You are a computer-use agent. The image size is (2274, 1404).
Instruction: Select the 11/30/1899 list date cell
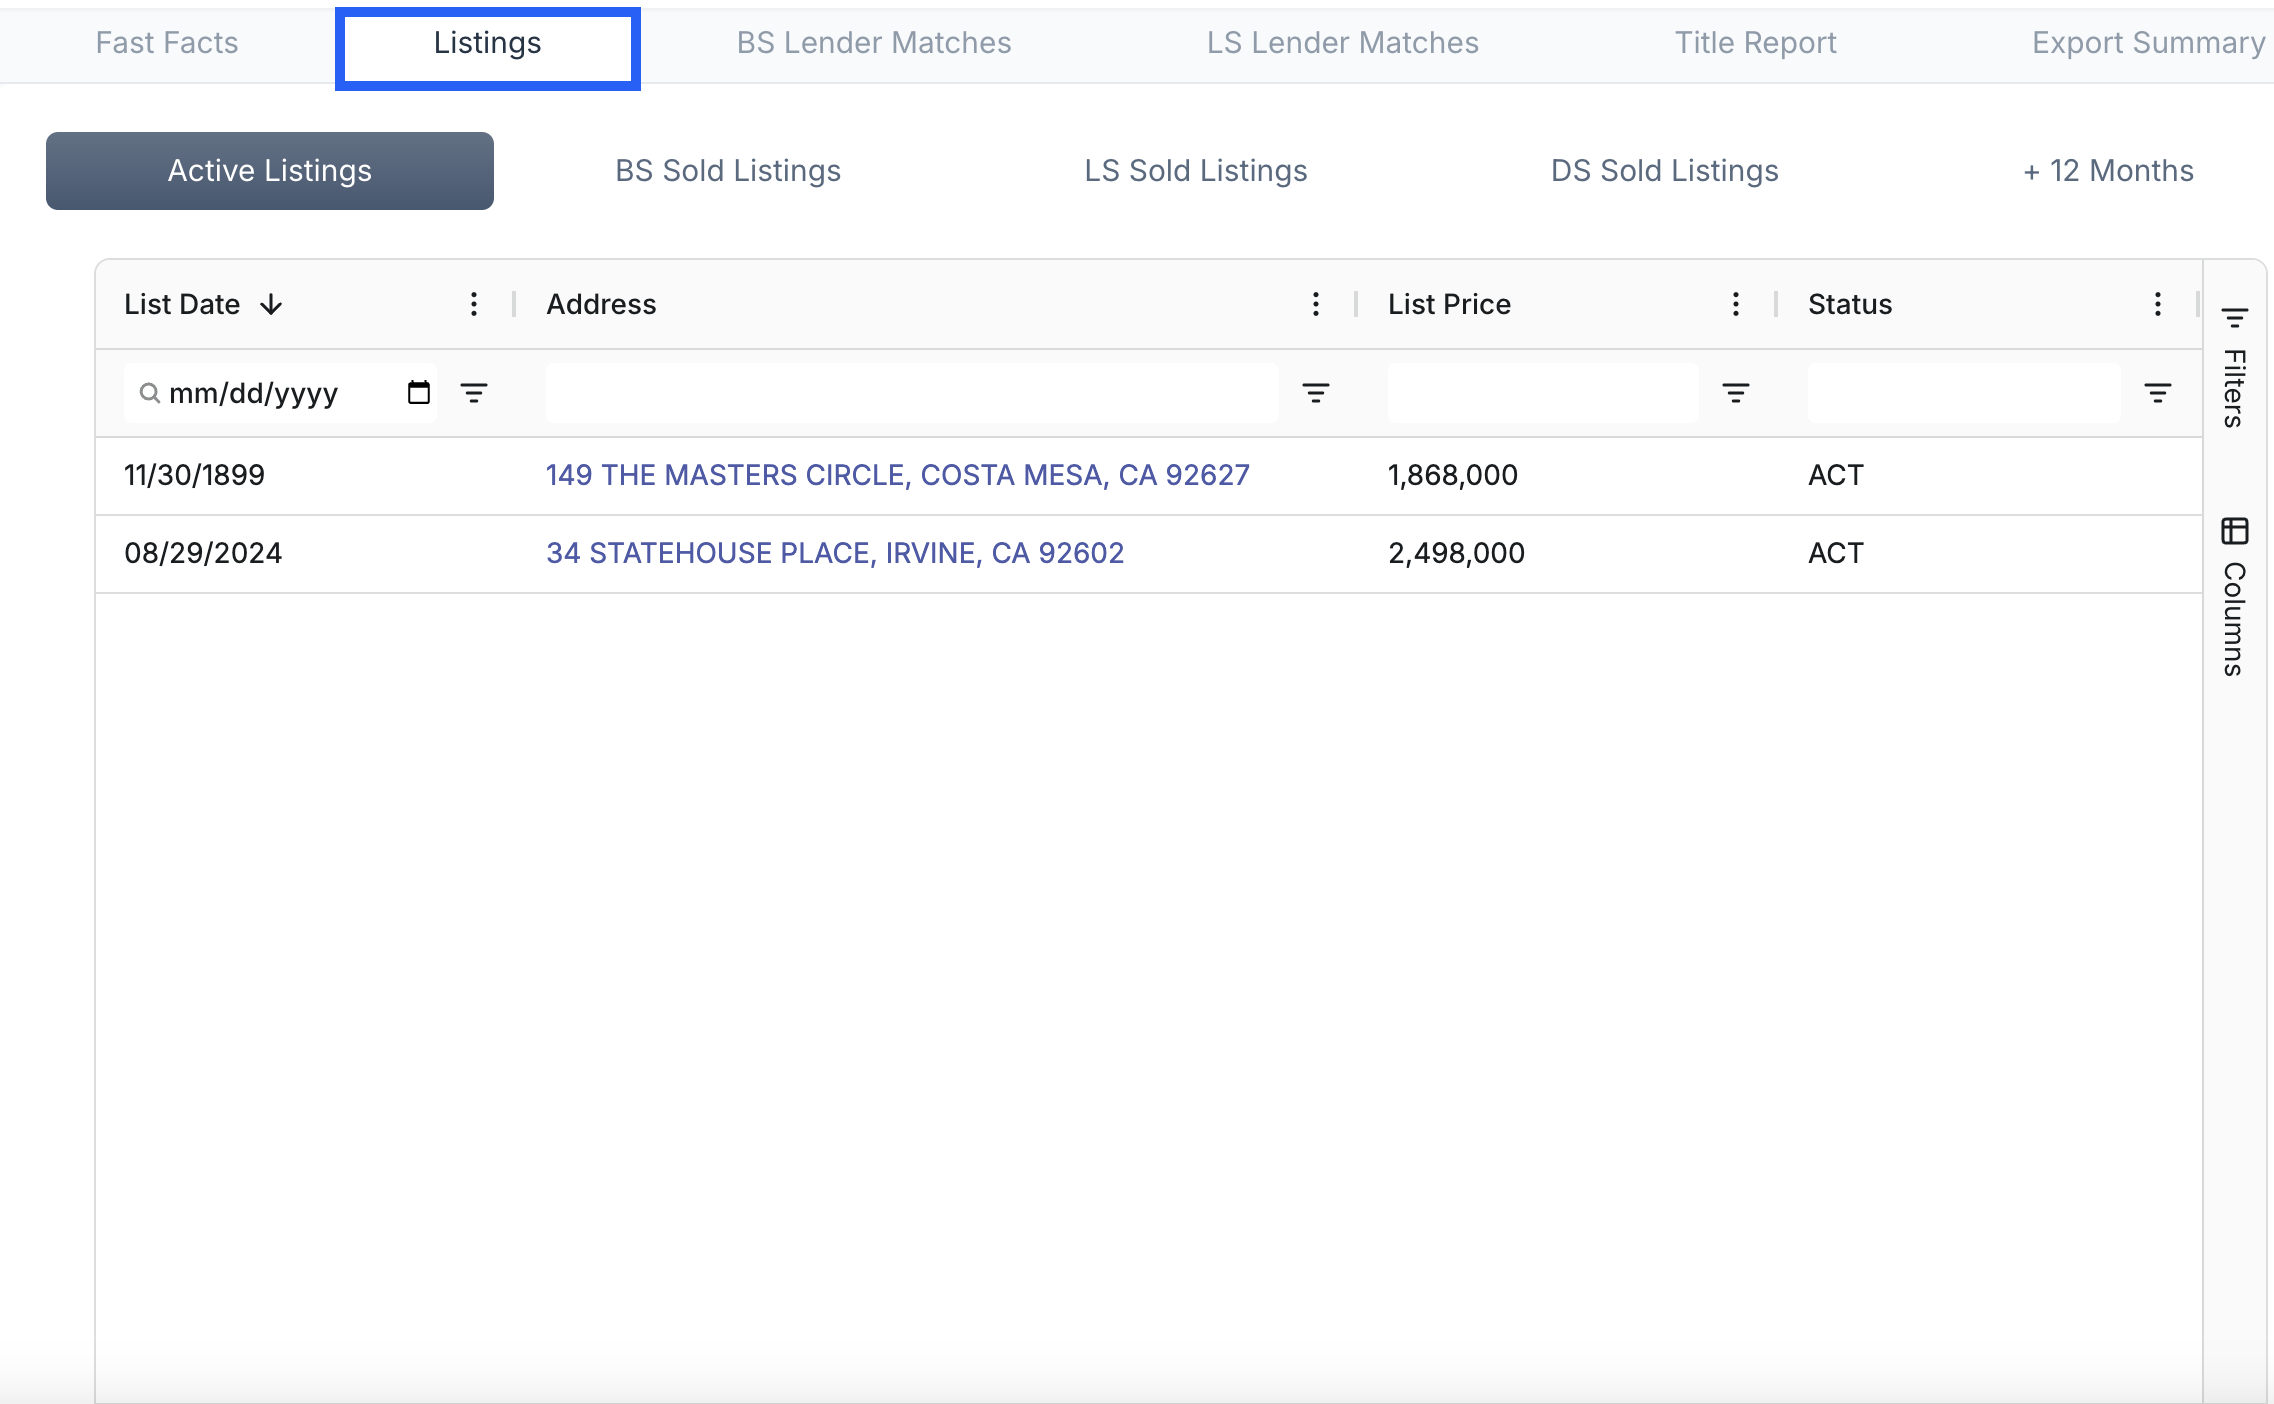coord(194,475)
